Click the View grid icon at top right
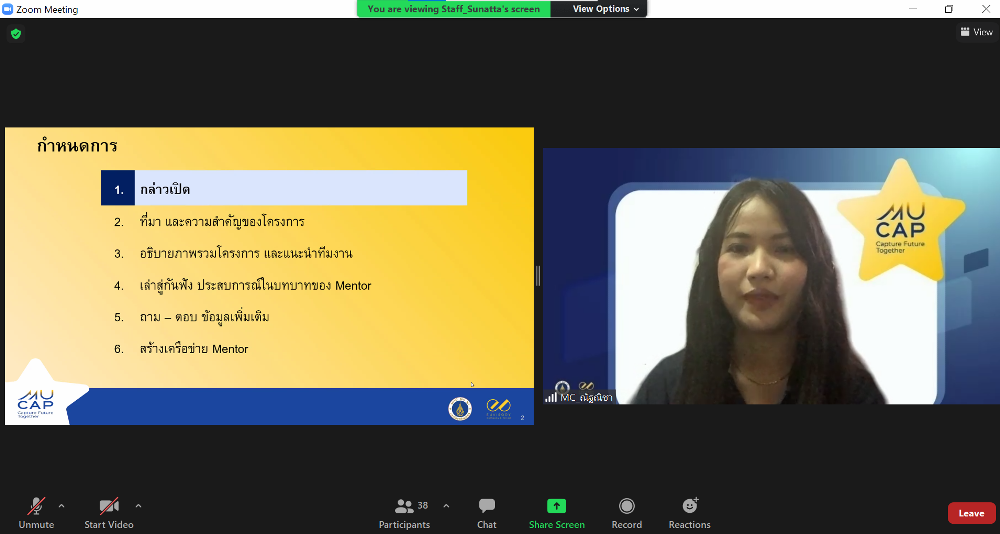 tap(965, 32)
